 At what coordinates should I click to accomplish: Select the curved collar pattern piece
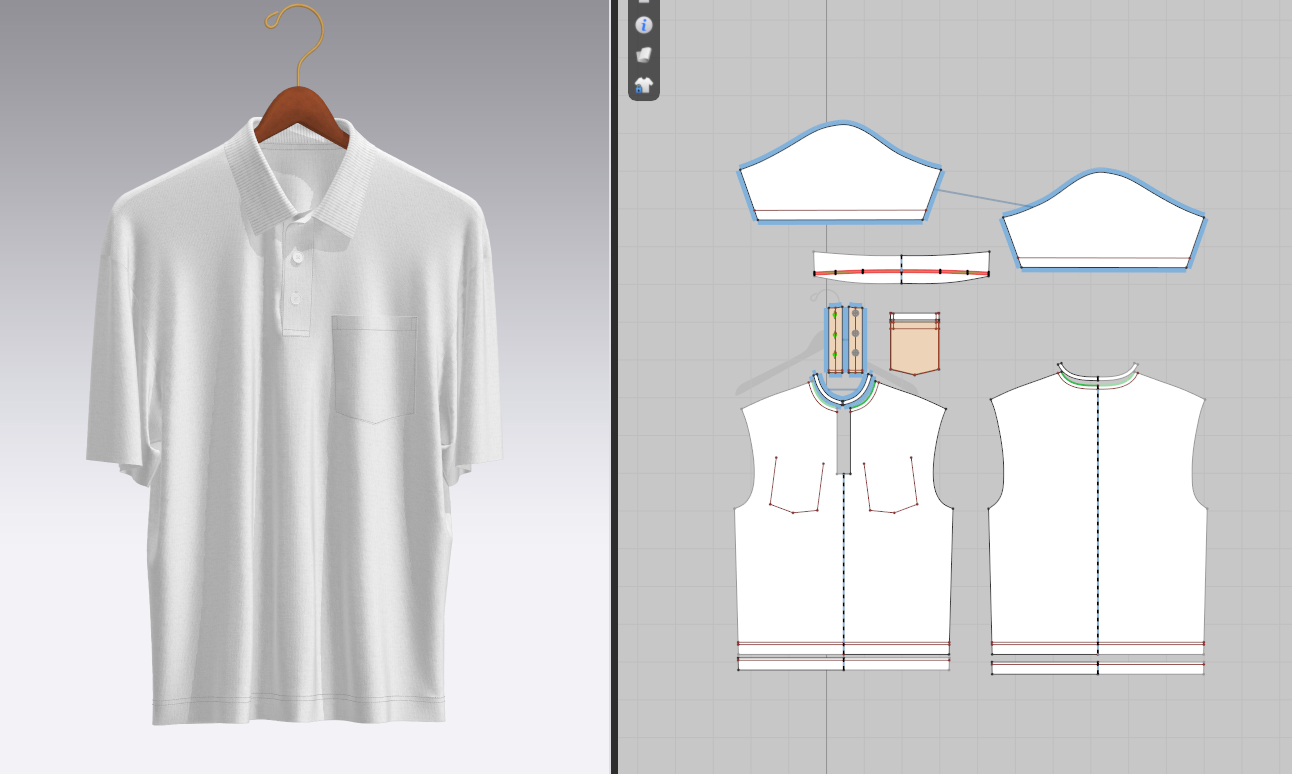901,267
